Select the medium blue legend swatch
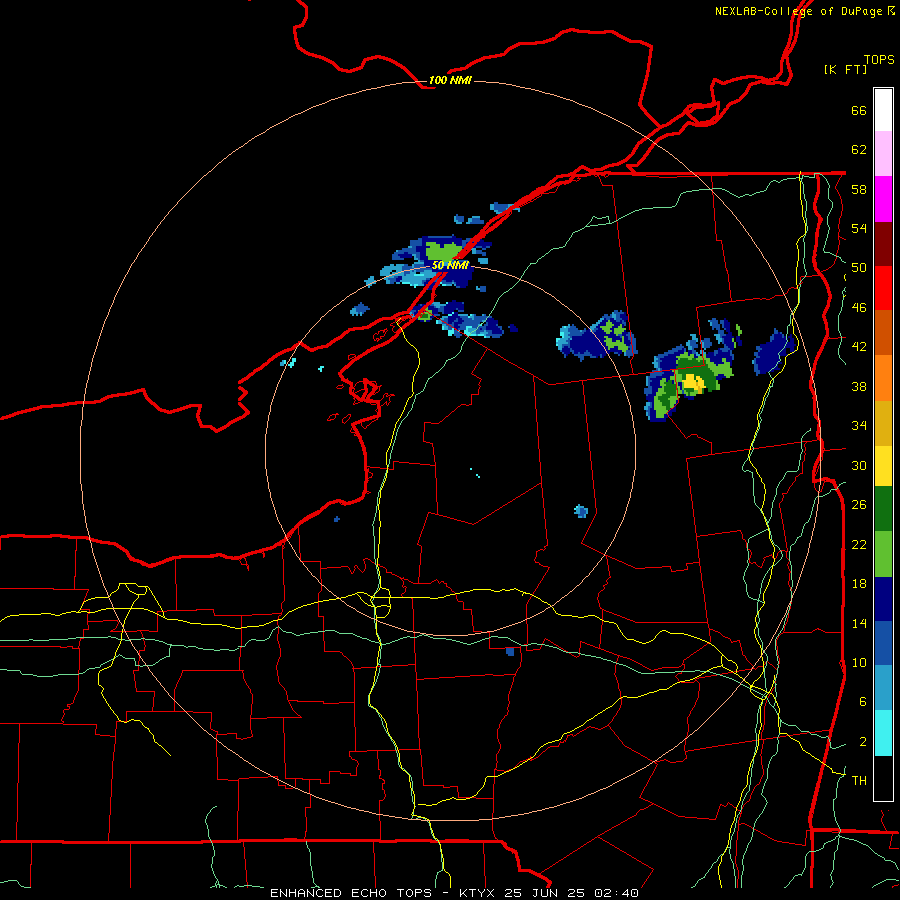The width and height of the screenshot is (900, 900). pyautogui.click(x=883, y=643)
